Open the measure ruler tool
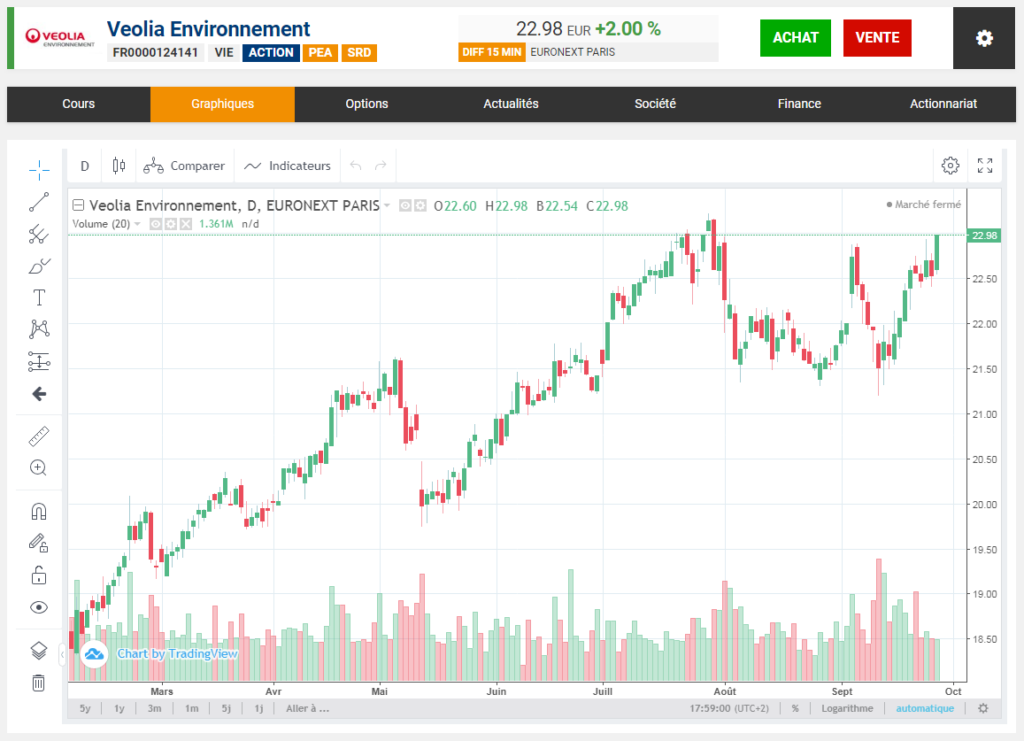Image resolution: width=1024 pixels, height=741 pixels. click(x=38, y=435)
